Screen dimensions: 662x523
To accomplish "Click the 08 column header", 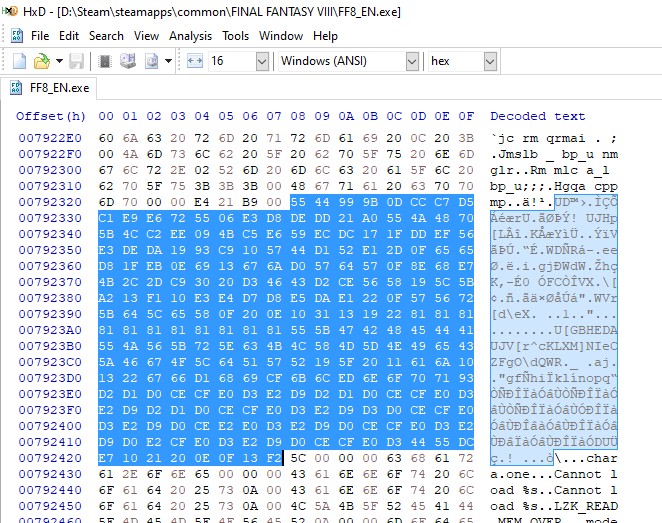I will [298, 116].
